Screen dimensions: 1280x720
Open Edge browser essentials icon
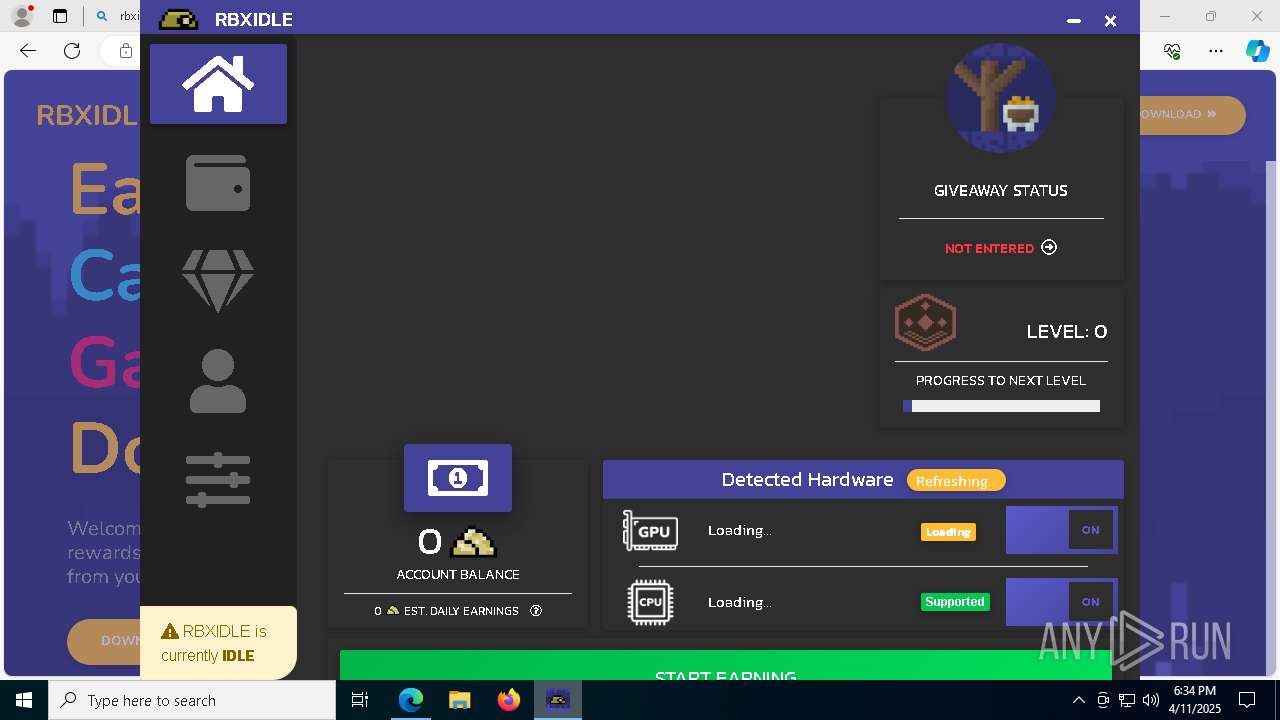1173,51
